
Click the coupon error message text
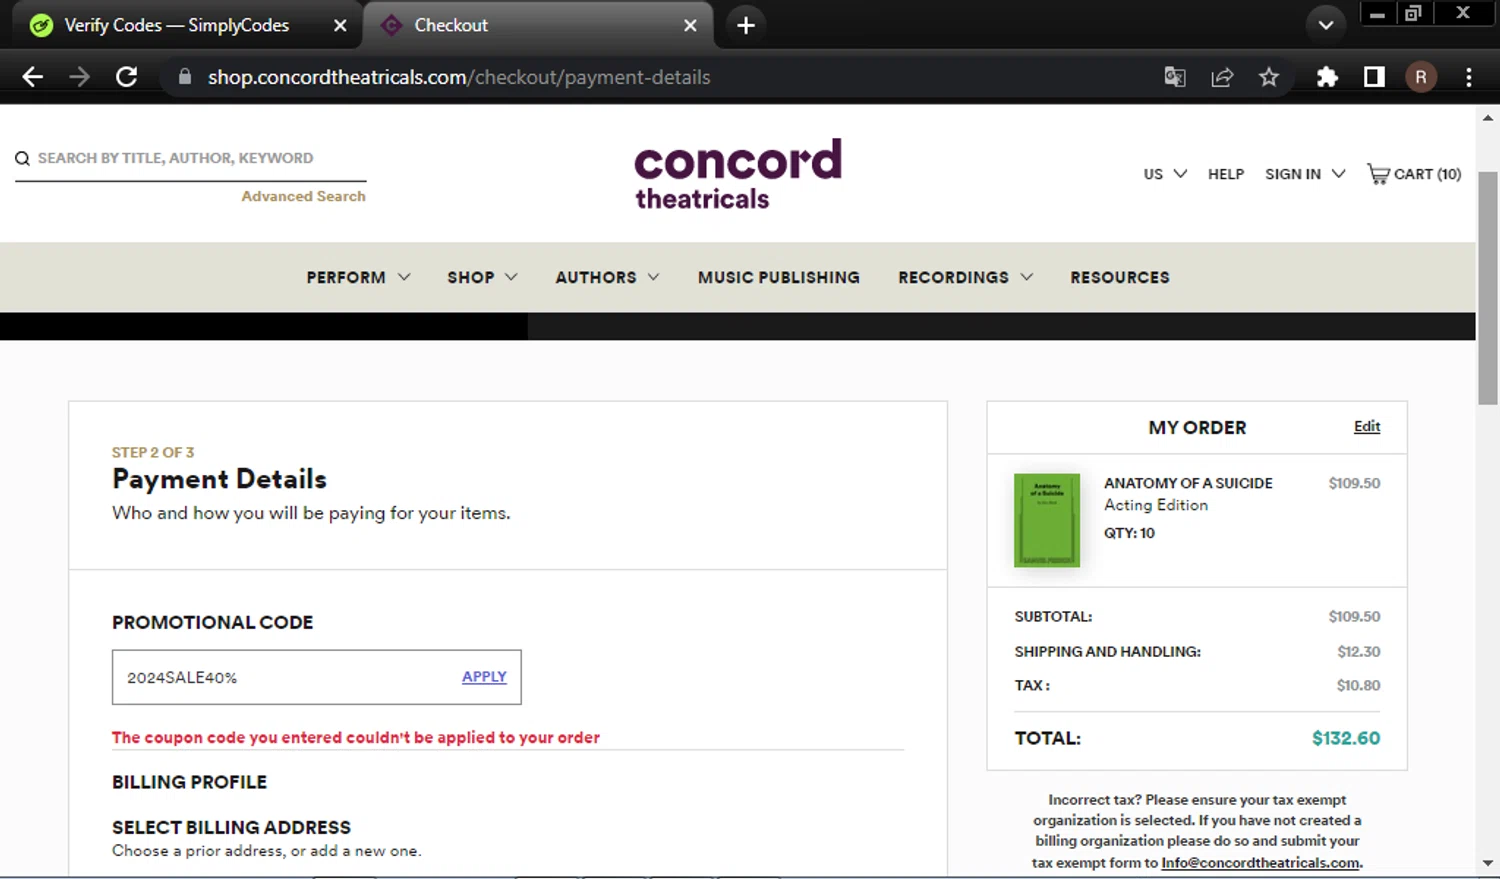coord(356,737)
